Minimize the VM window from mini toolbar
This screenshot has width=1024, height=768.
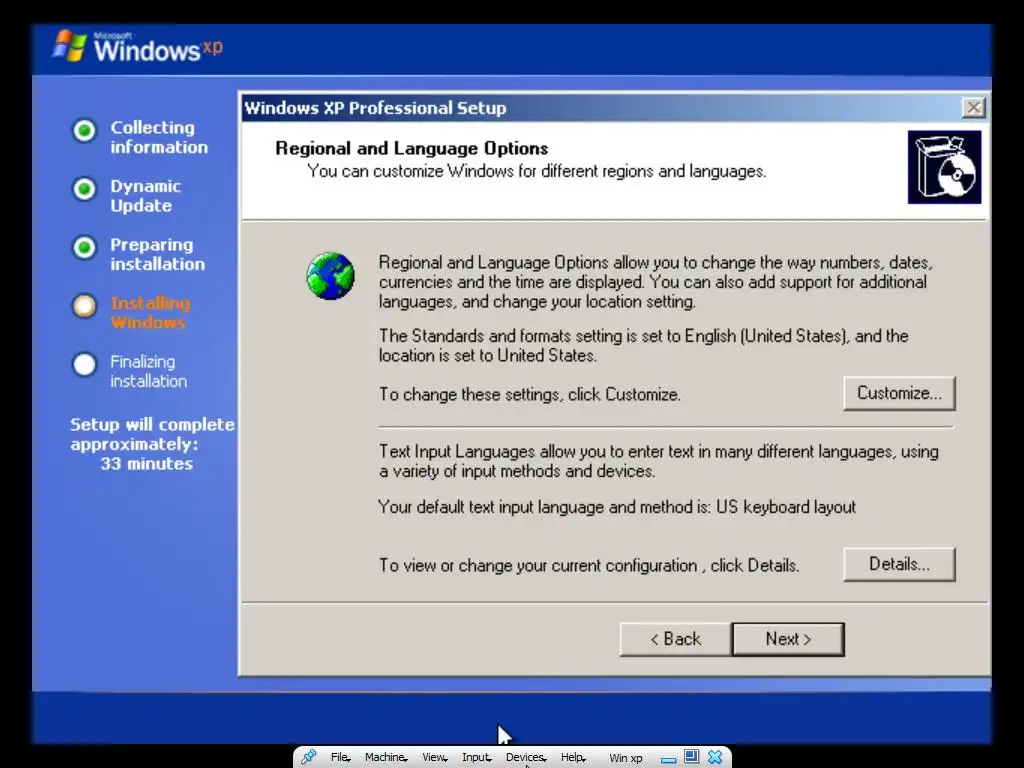(x=668, y=759)
